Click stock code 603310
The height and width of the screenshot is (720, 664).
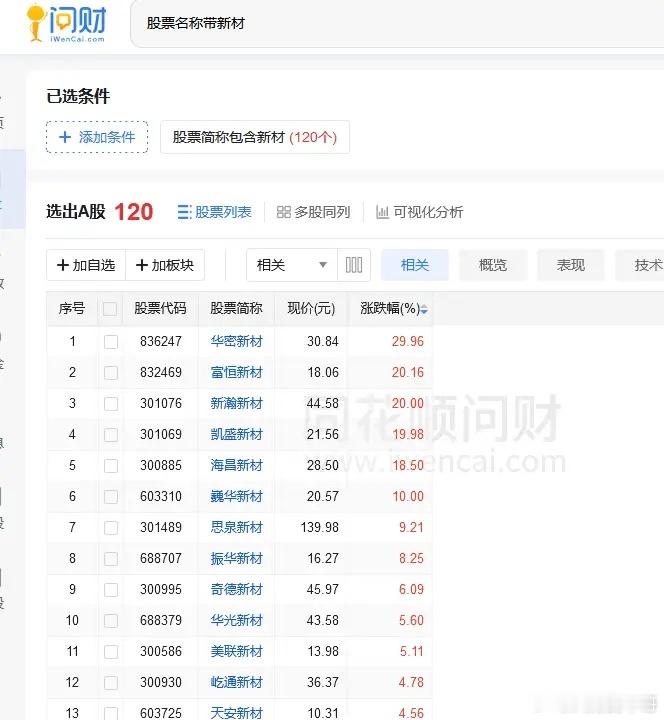(161, 496)
